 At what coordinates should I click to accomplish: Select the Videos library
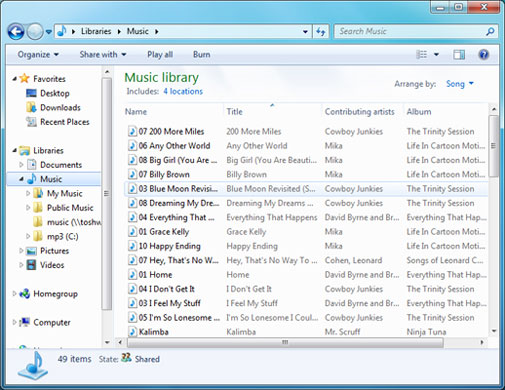tap(52, 265)
